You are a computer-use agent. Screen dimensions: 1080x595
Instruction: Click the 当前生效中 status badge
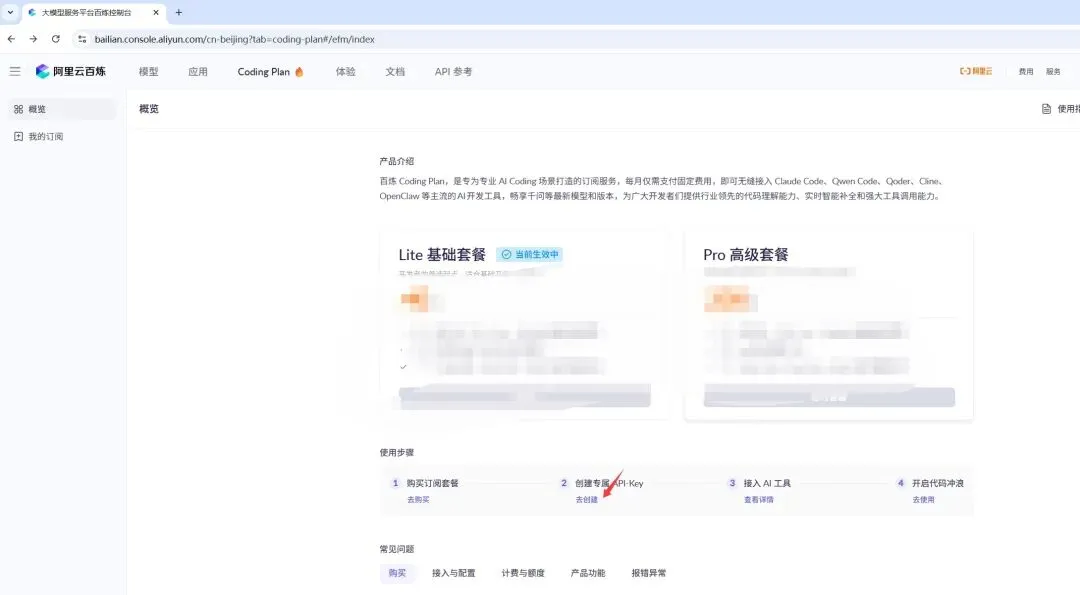530,254
